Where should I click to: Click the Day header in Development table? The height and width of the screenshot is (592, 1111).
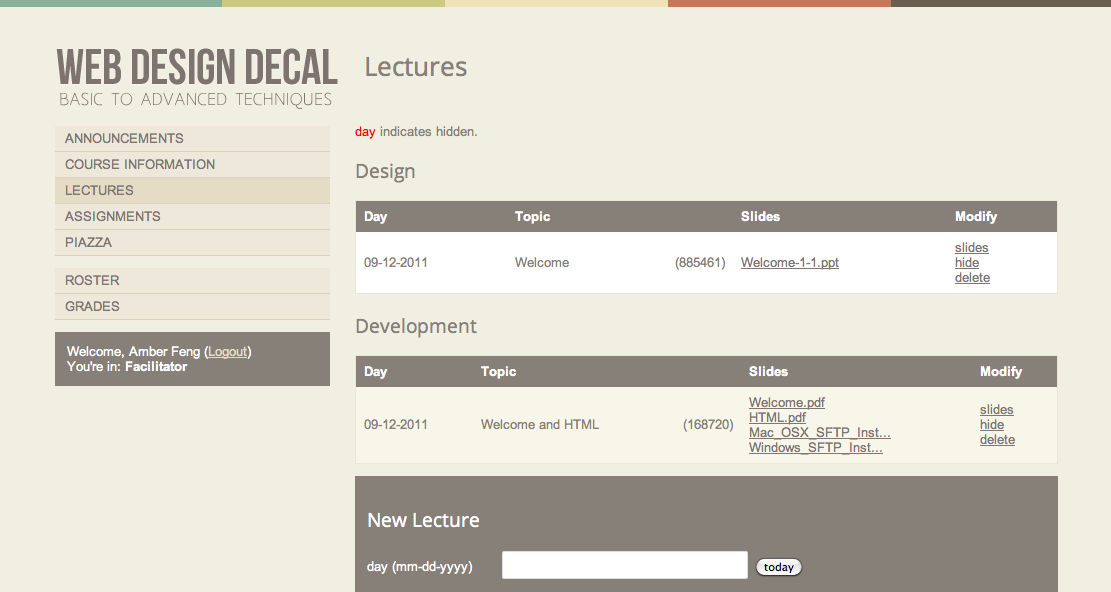pyautogui.click(x=376, y=372)
